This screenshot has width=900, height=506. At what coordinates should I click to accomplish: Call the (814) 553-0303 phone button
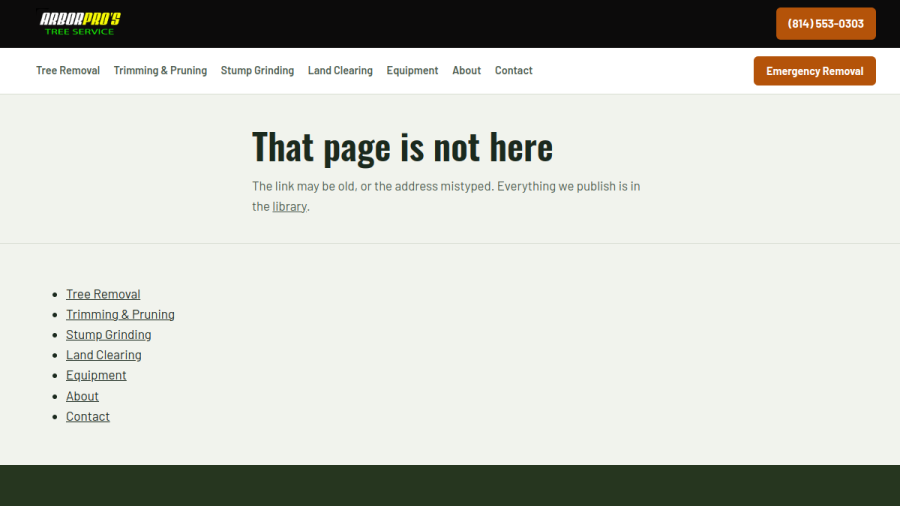click(x=825, y=24)
